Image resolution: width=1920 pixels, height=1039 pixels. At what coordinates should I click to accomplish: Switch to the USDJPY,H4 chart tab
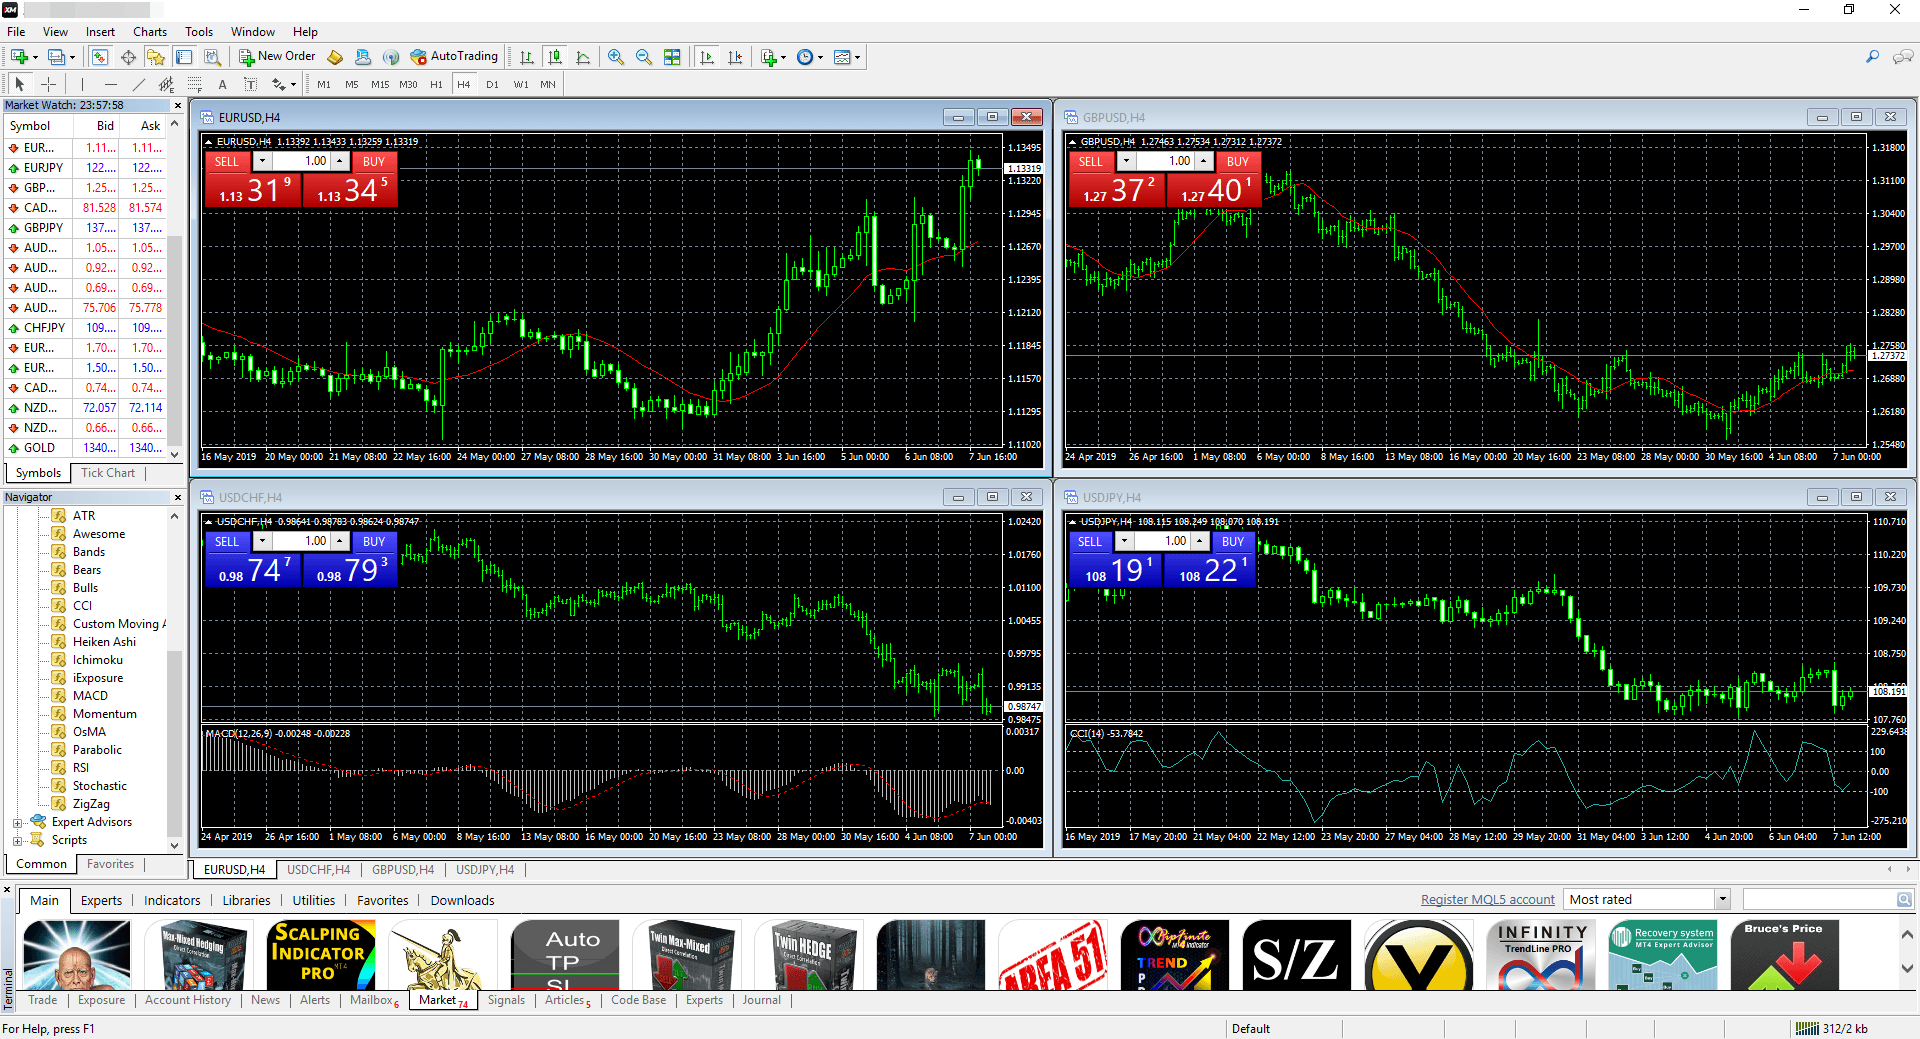coord(484,869)
